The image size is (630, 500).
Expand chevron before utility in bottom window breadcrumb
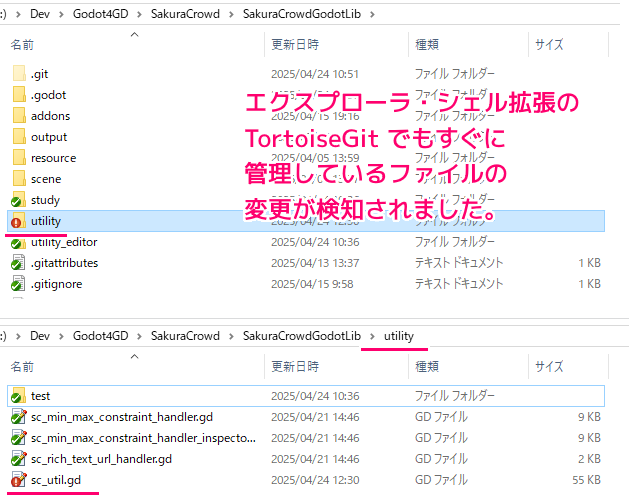[372, 336]
